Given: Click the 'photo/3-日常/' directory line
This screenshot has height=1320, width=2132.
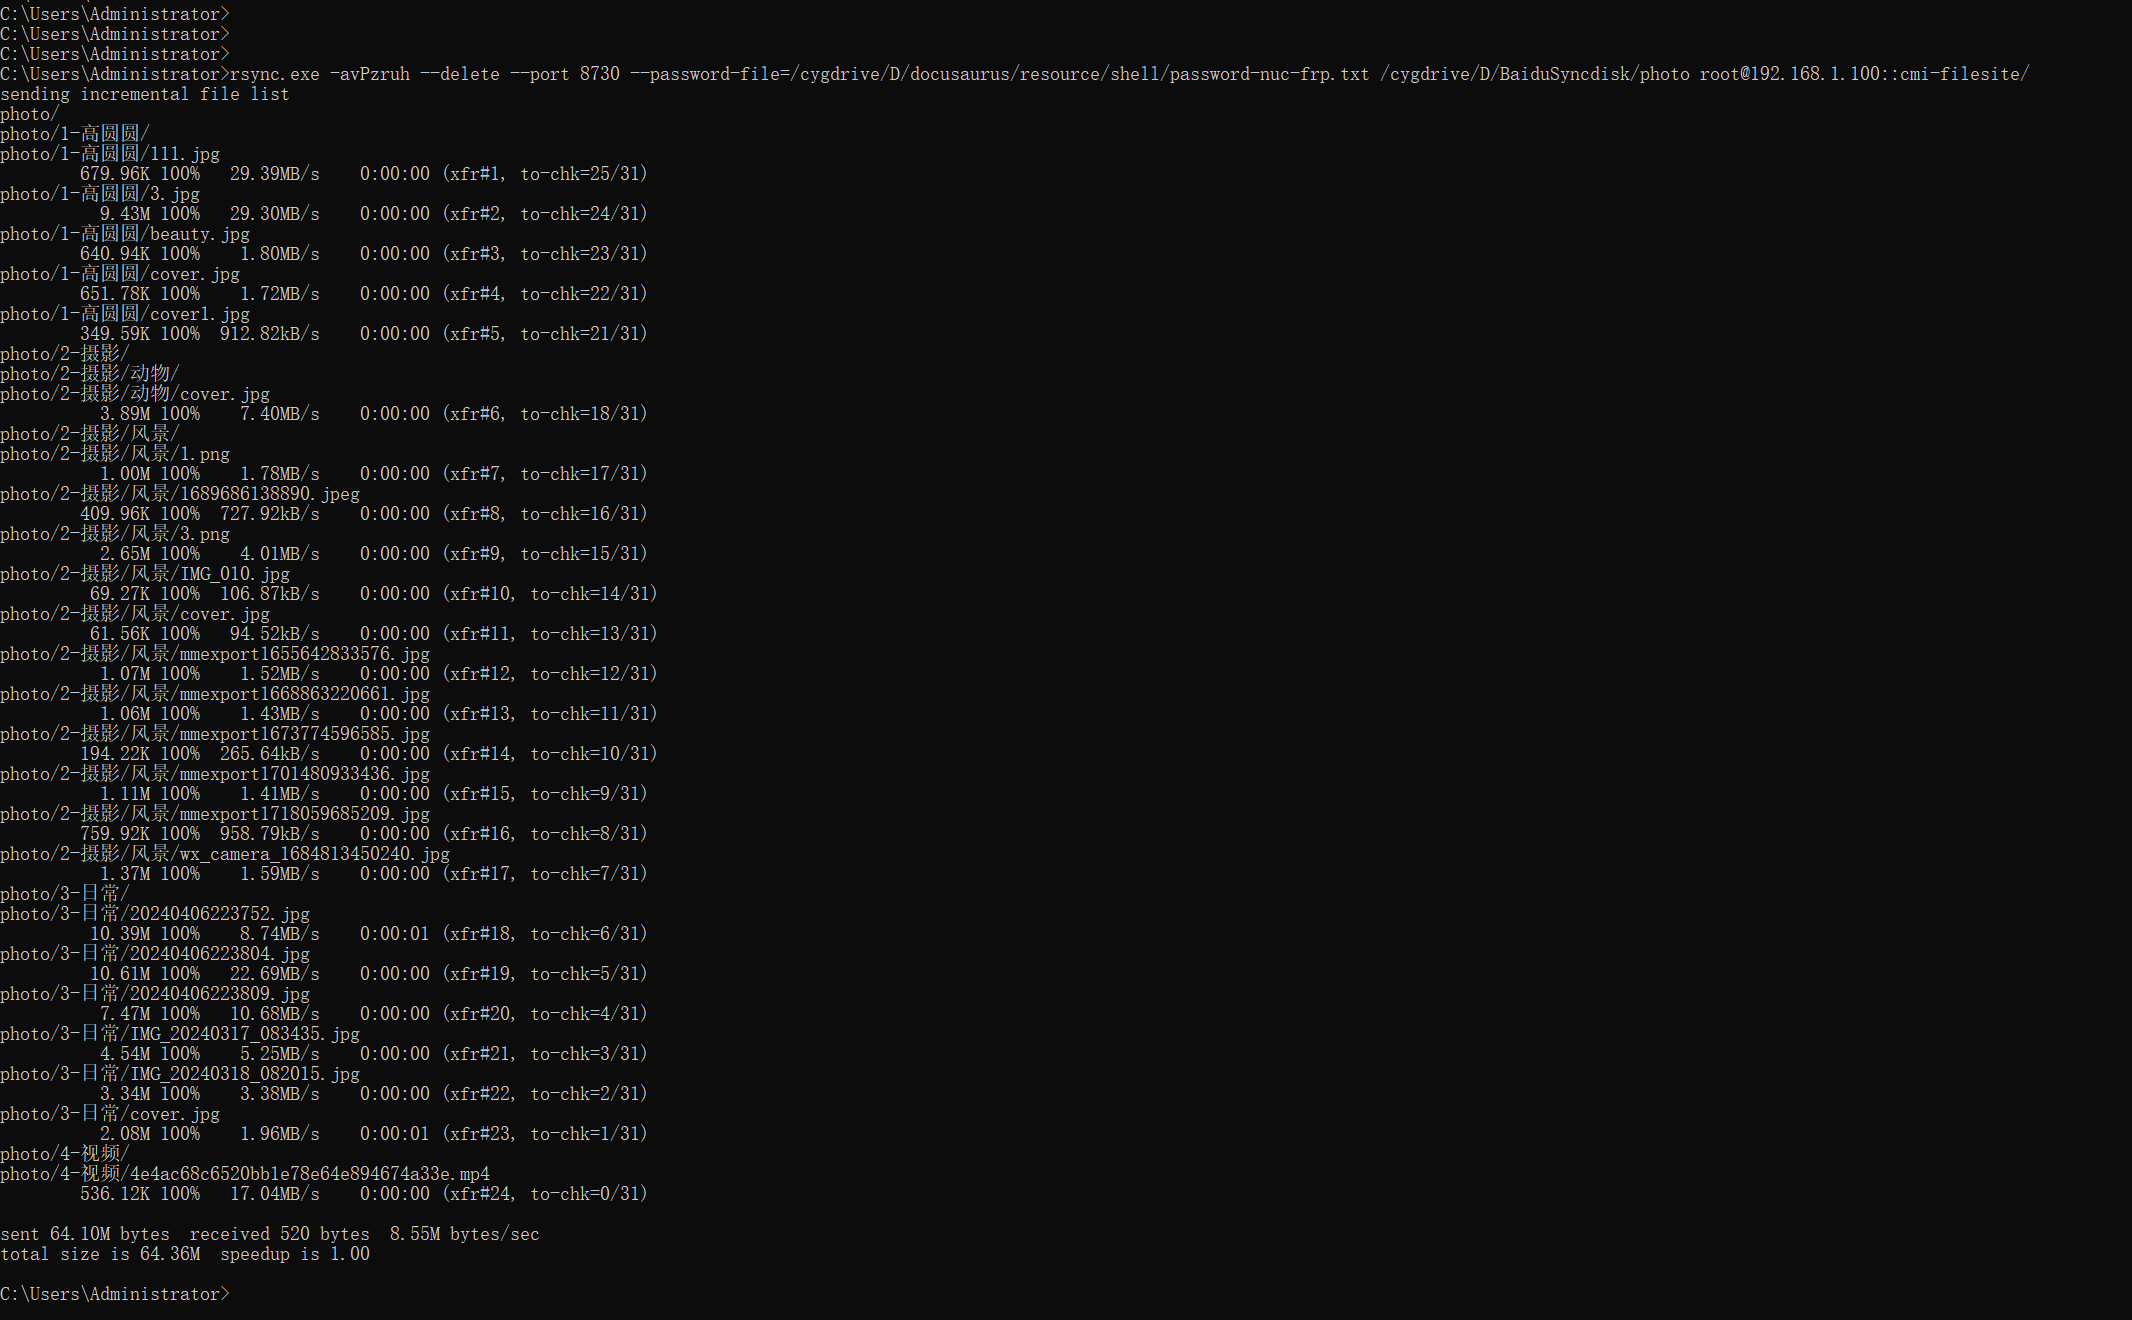Looking at the screenshot, I should 65,894.
